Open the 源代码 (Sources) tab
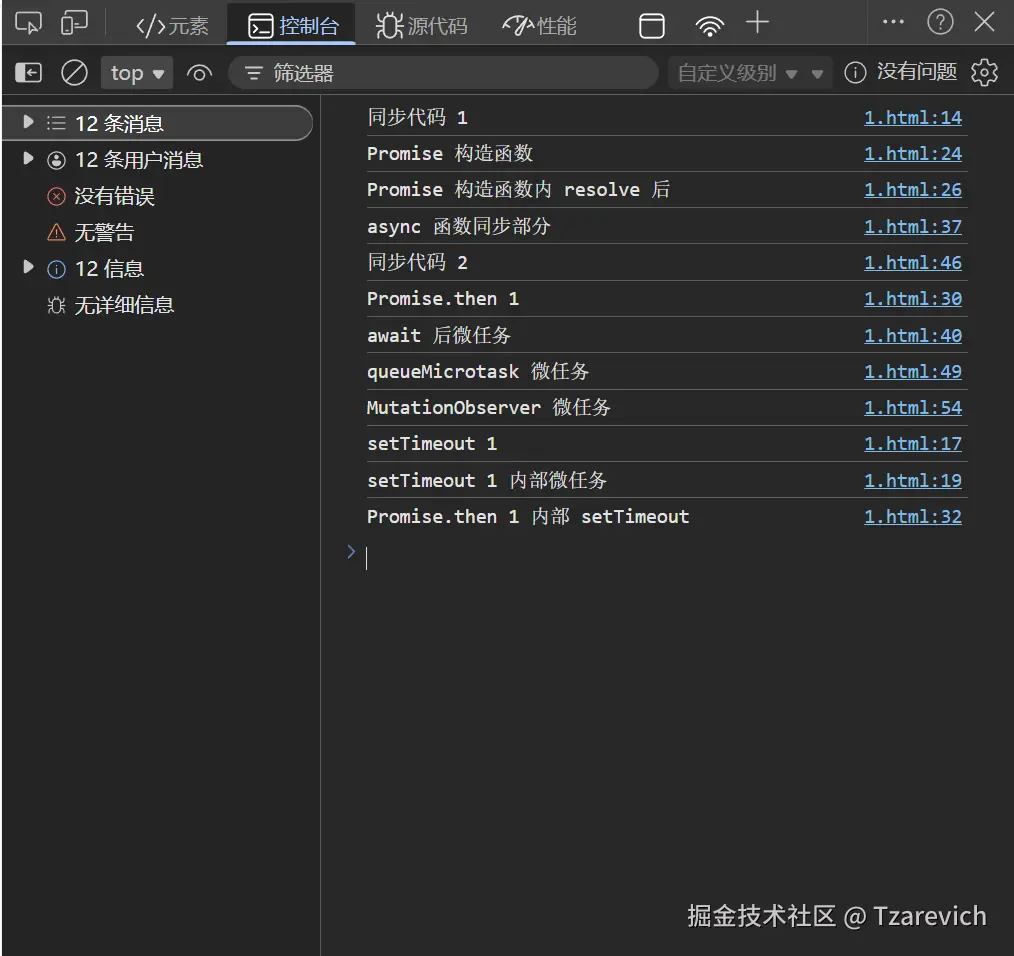This screenshot has width=1014, height=956. [x=422, y=26]
